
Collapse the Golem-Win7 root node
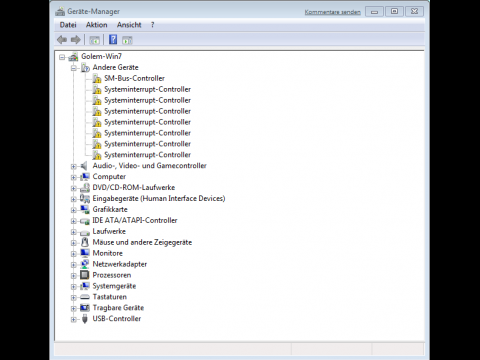(x=62, y=57)
